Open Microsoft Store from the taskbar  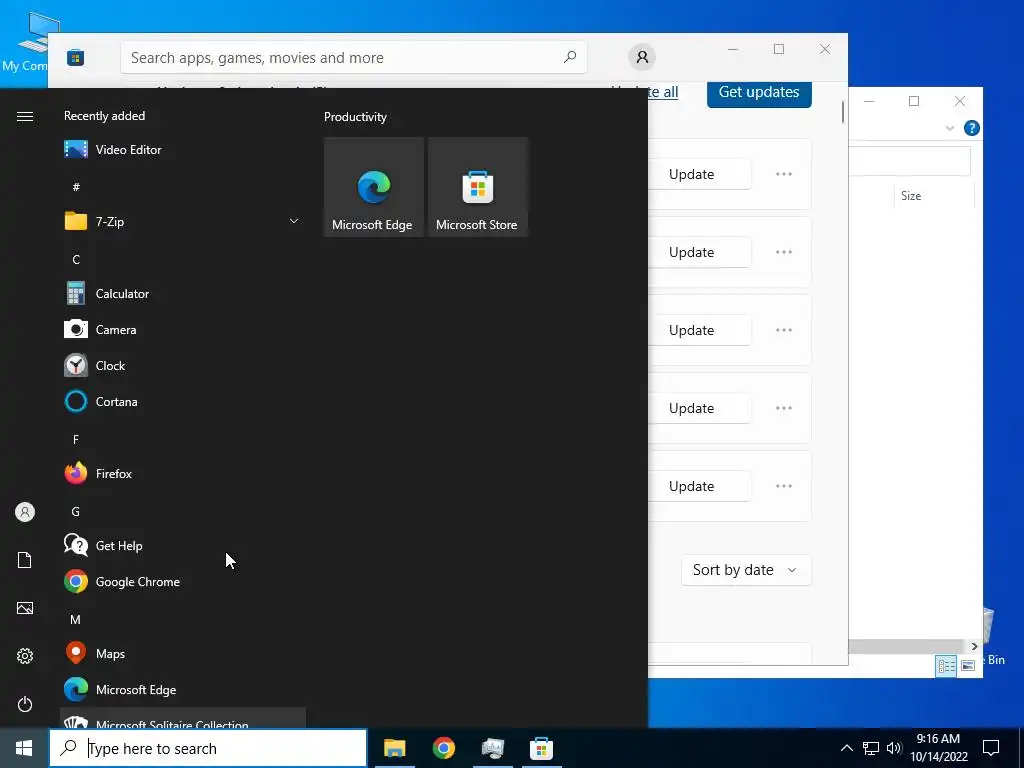point(541,748)
